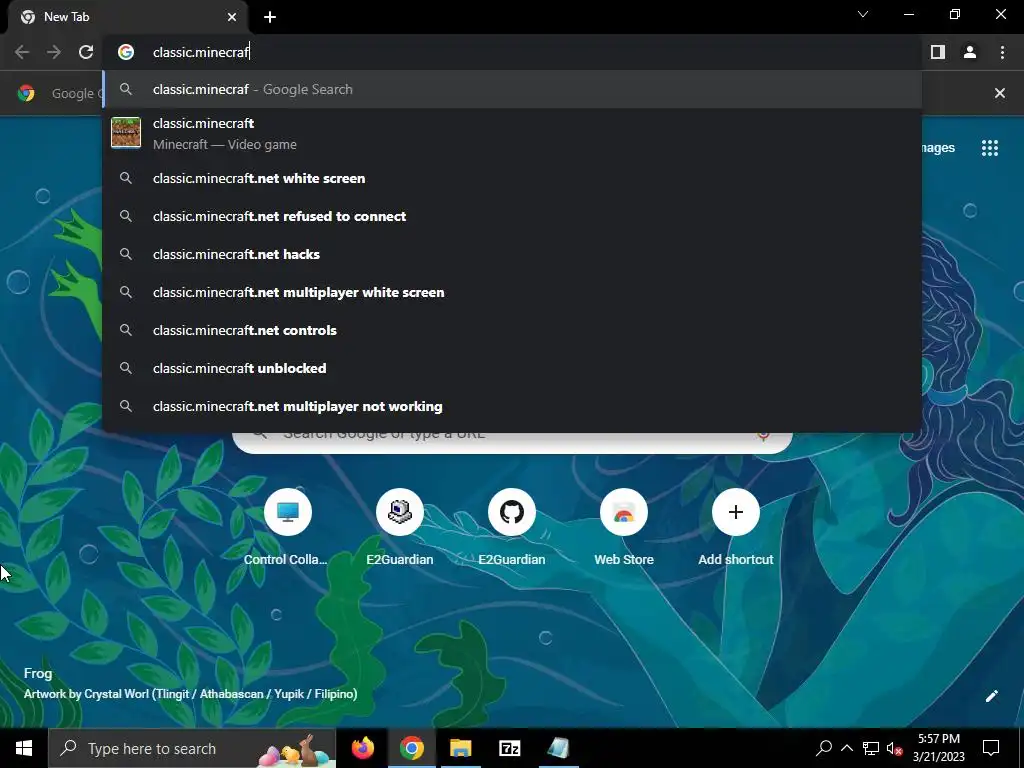Open the Chrome side panel icon
This screenshot has height=768, width=1024.
pos(938,52)
